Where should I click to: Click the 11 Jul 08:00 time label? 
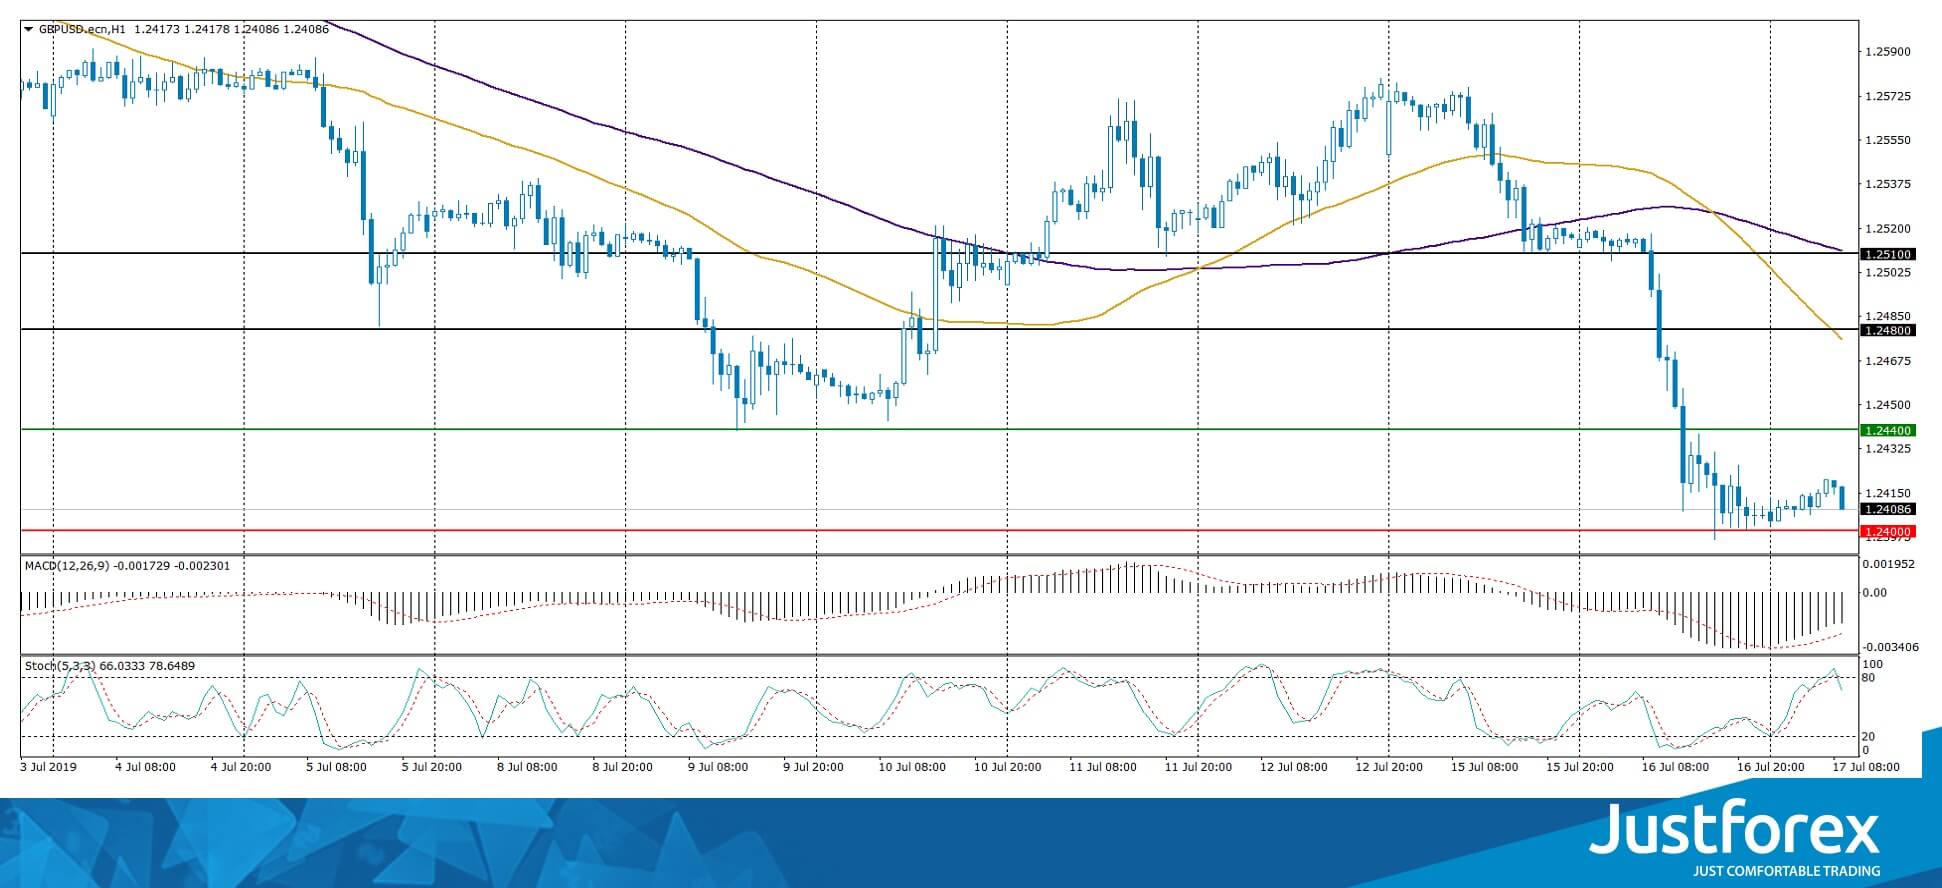(1103, 767)
